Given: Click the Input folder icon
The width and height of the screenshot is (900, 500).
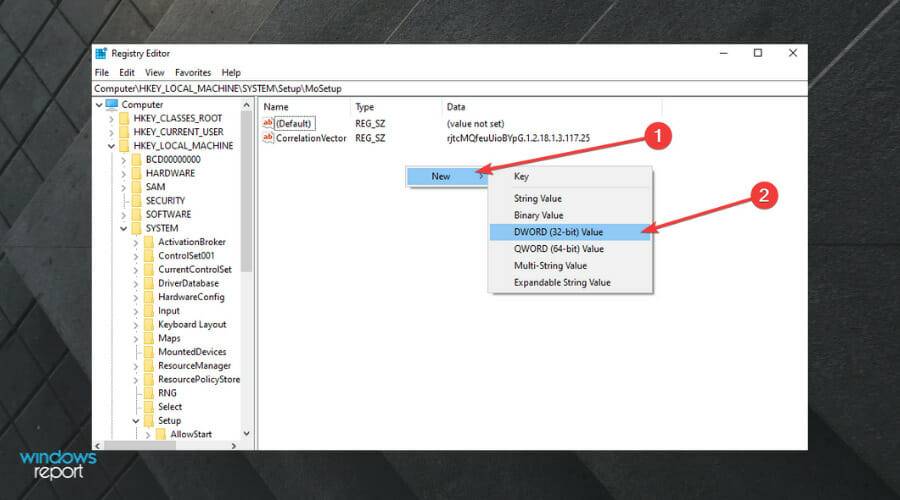Looking at the screenshot, I should tap(149, 311).
